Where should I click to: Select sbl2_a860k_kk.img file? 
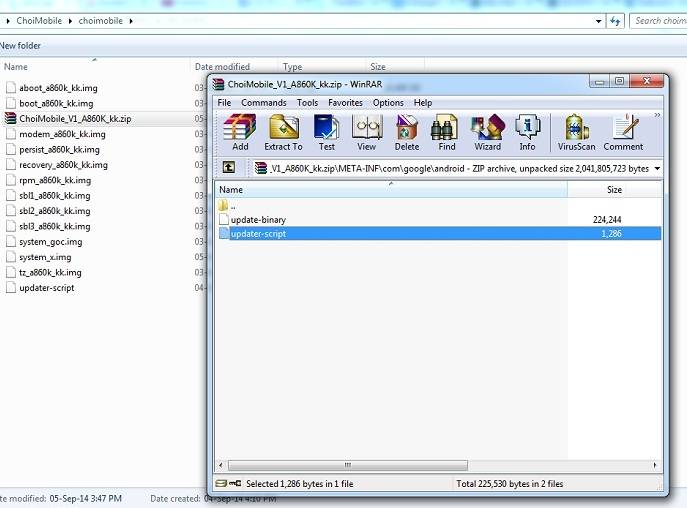48,211
